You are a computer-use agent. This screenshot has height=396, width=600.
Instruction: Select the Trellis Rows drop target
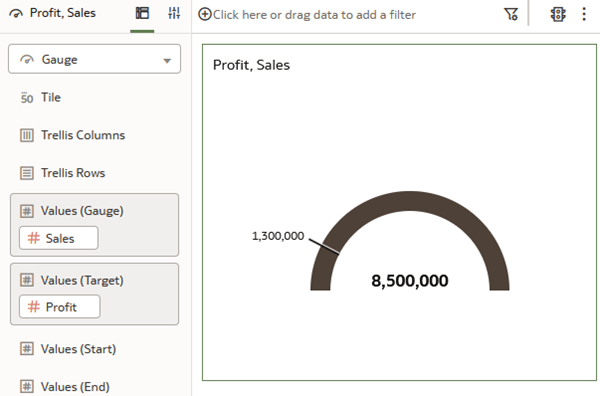click(73, 173)
